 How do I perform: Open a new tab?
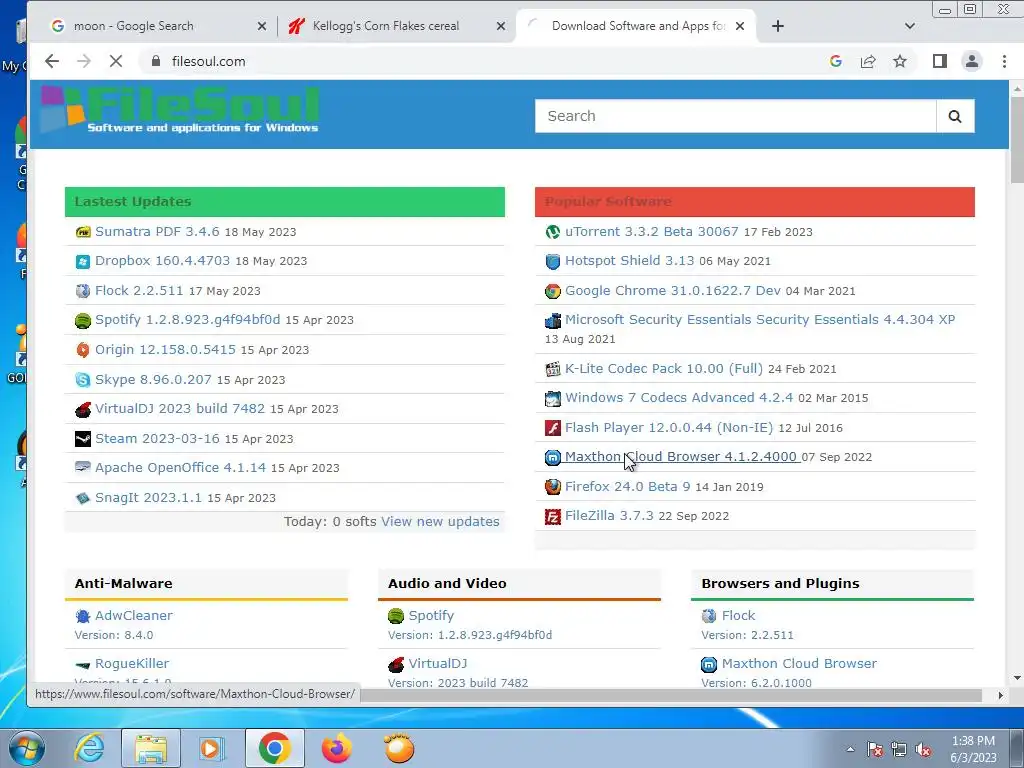tap(777, 26)
